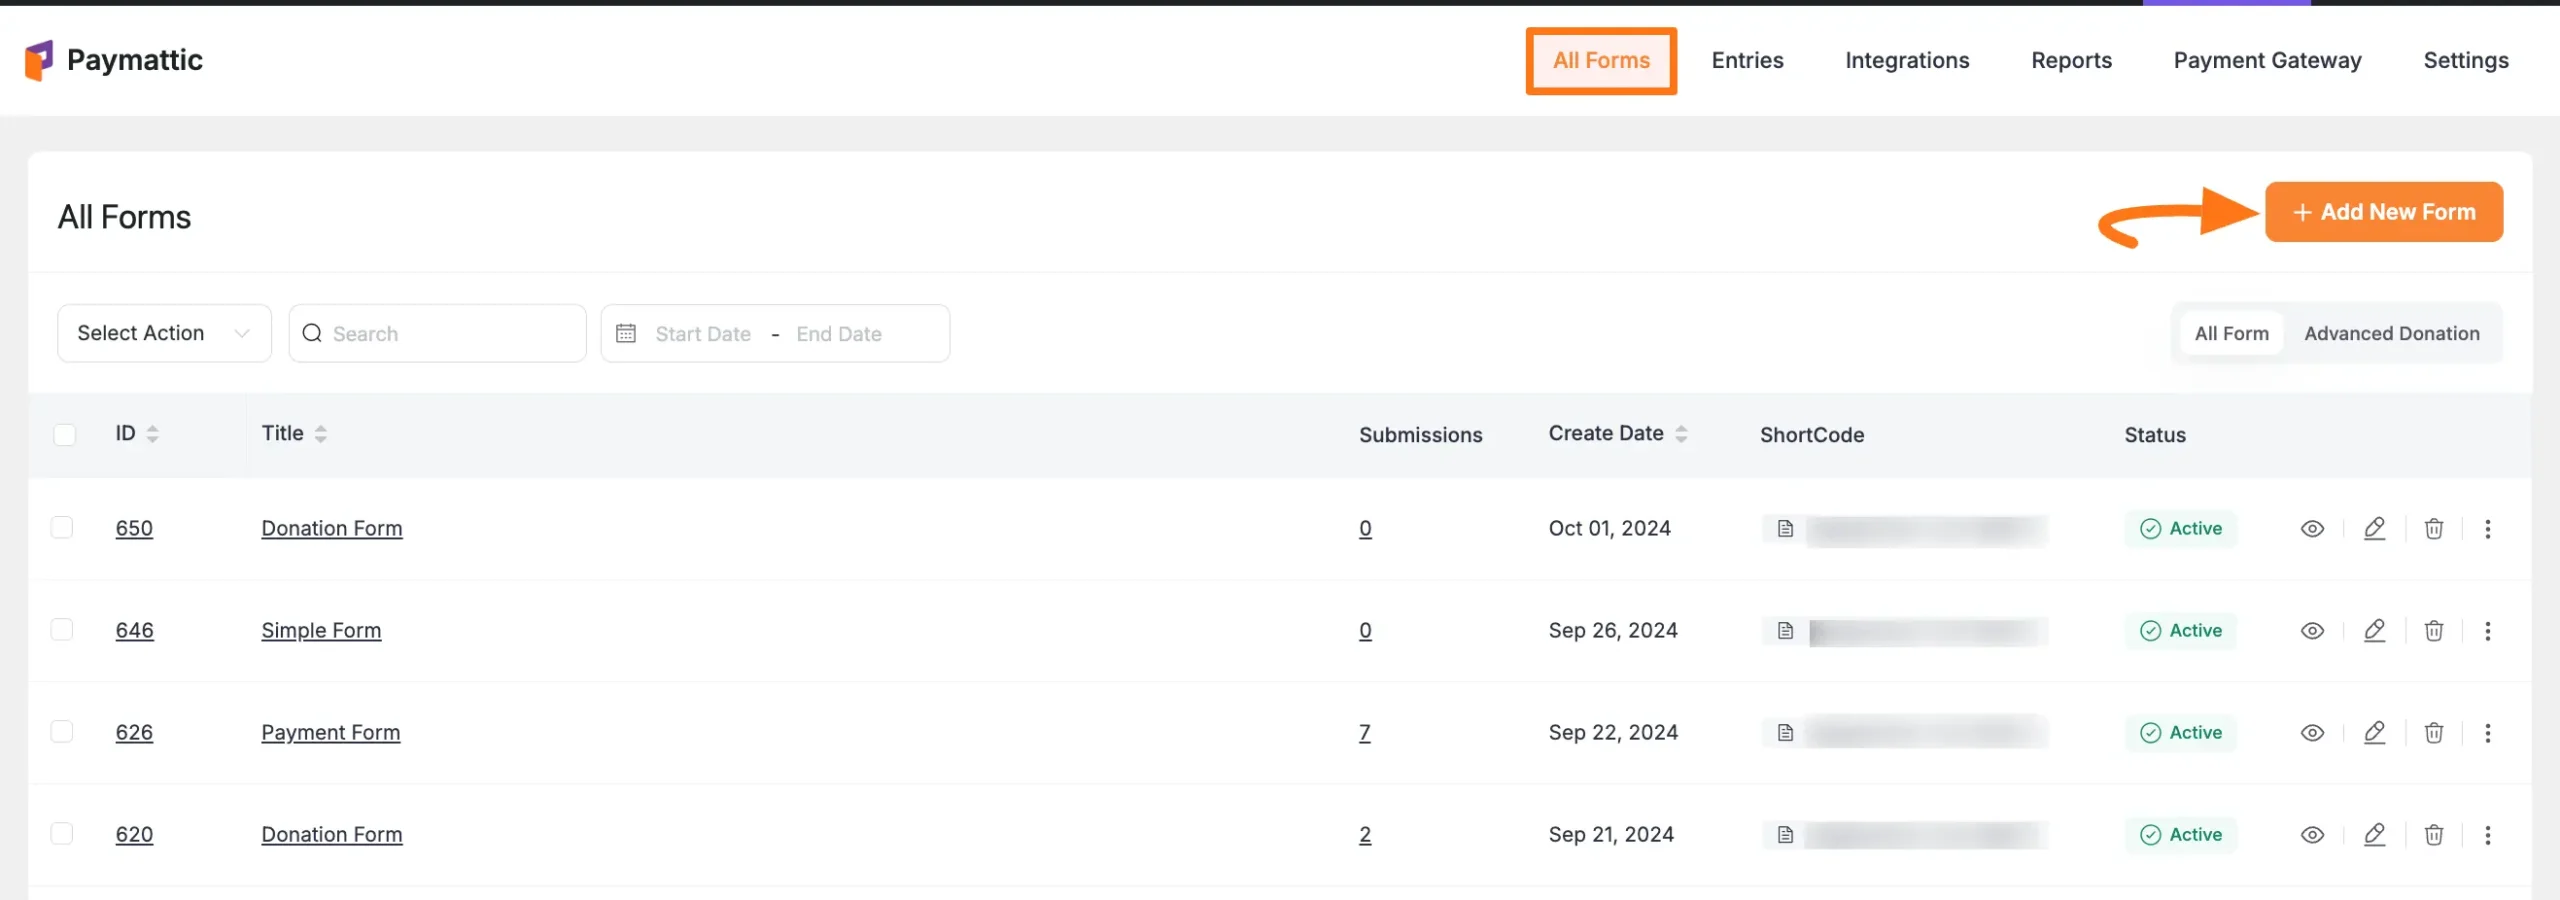
Task: Go to the Entries menu
Action: (1747, 61)
